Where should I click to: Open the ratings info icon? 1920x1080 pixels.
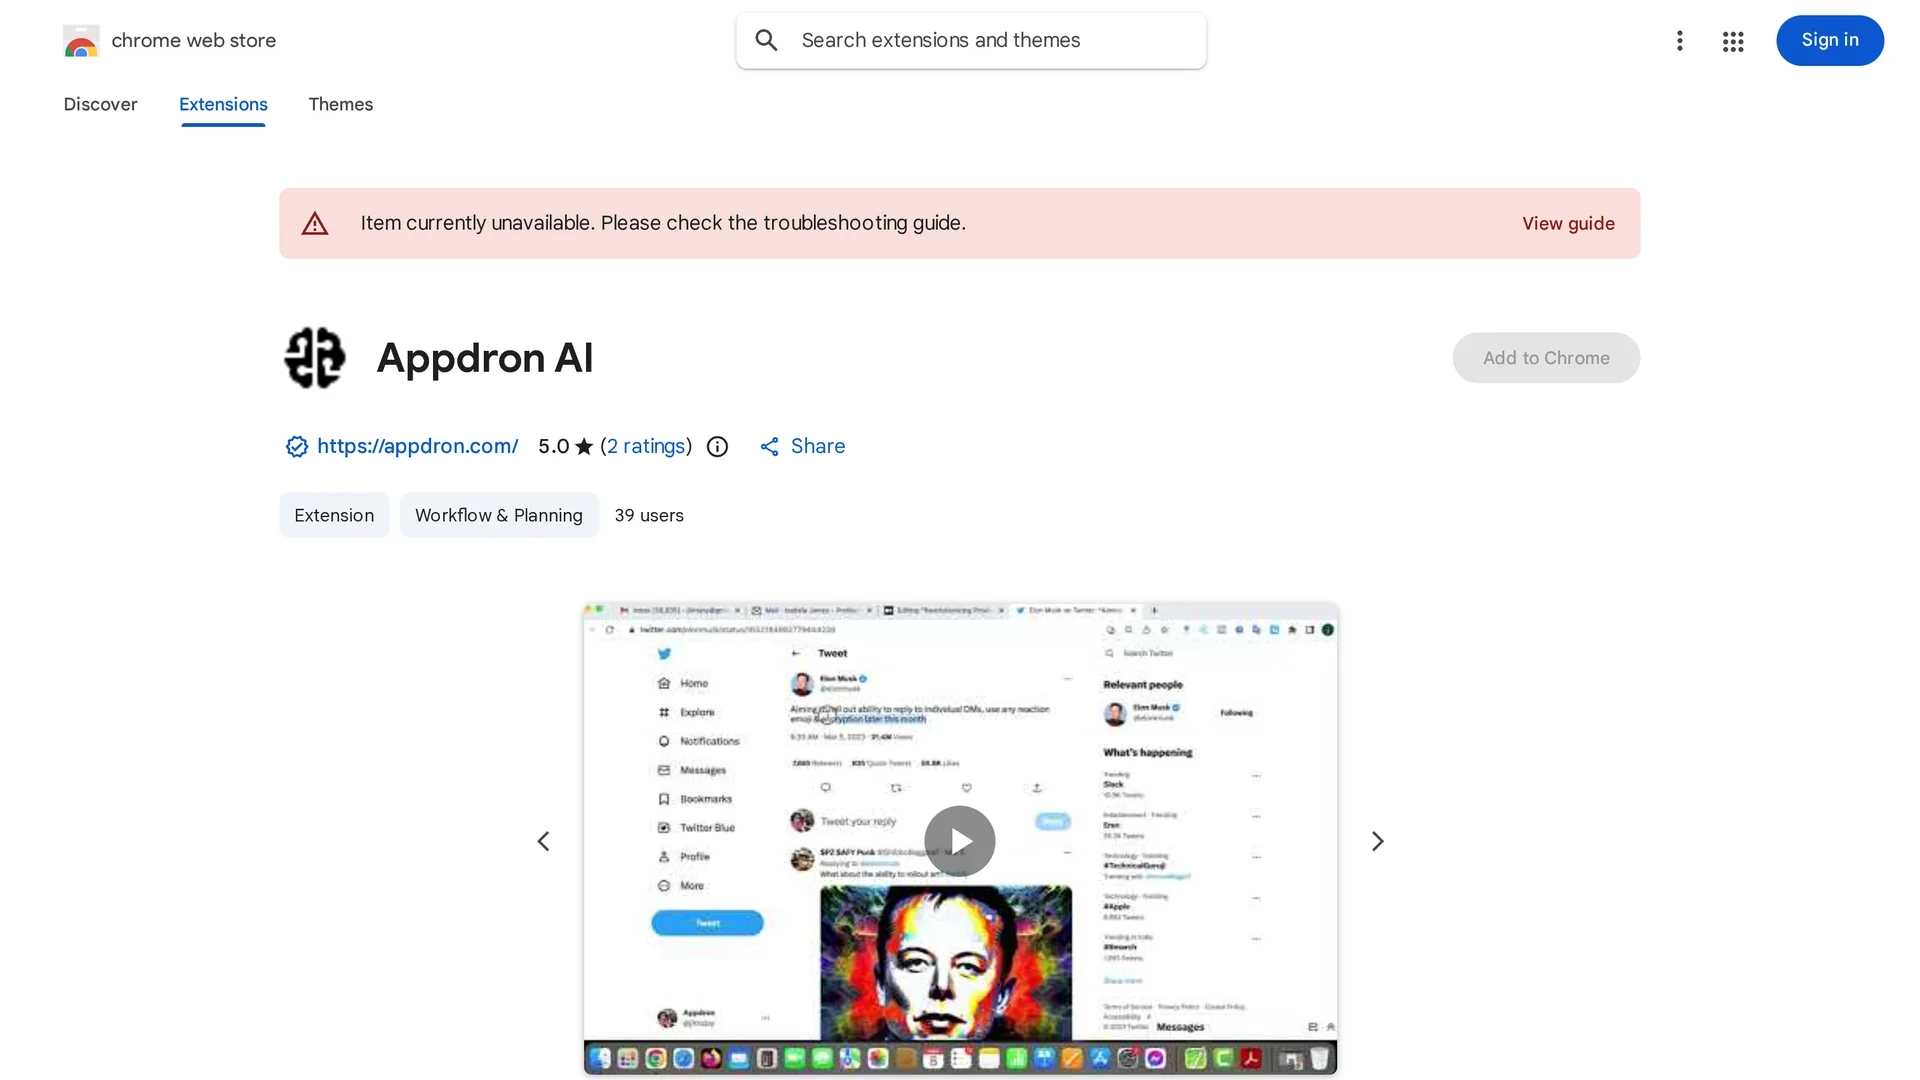[x=717, y=447]
